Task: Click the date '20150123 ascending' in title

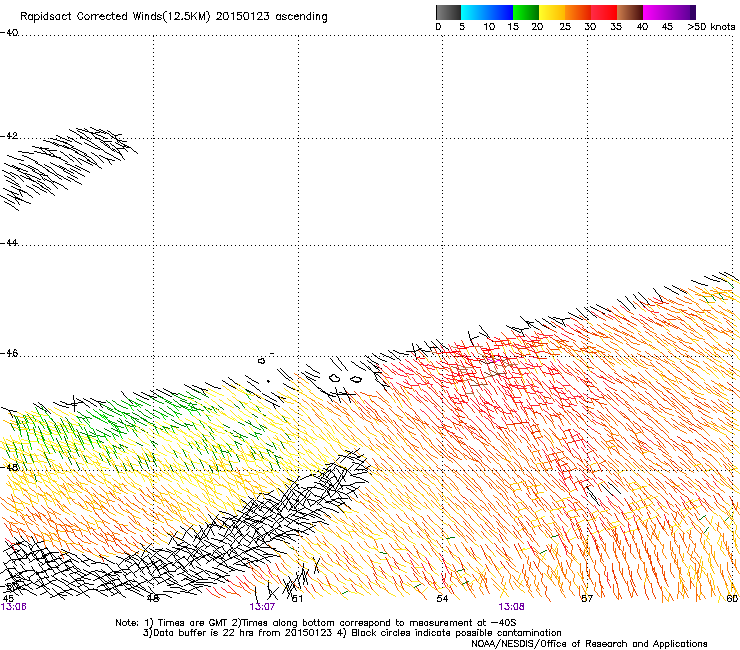Action: (x=271, y=17)
